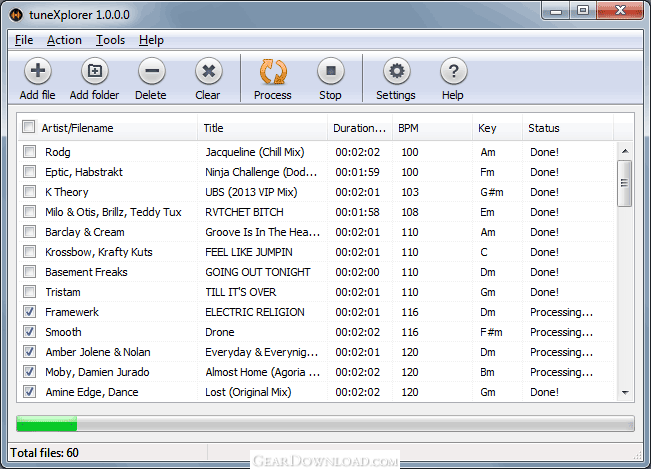Click the scrollbar up arrow
Viewport: 651px width, 469px height.
tap(625, 150)
